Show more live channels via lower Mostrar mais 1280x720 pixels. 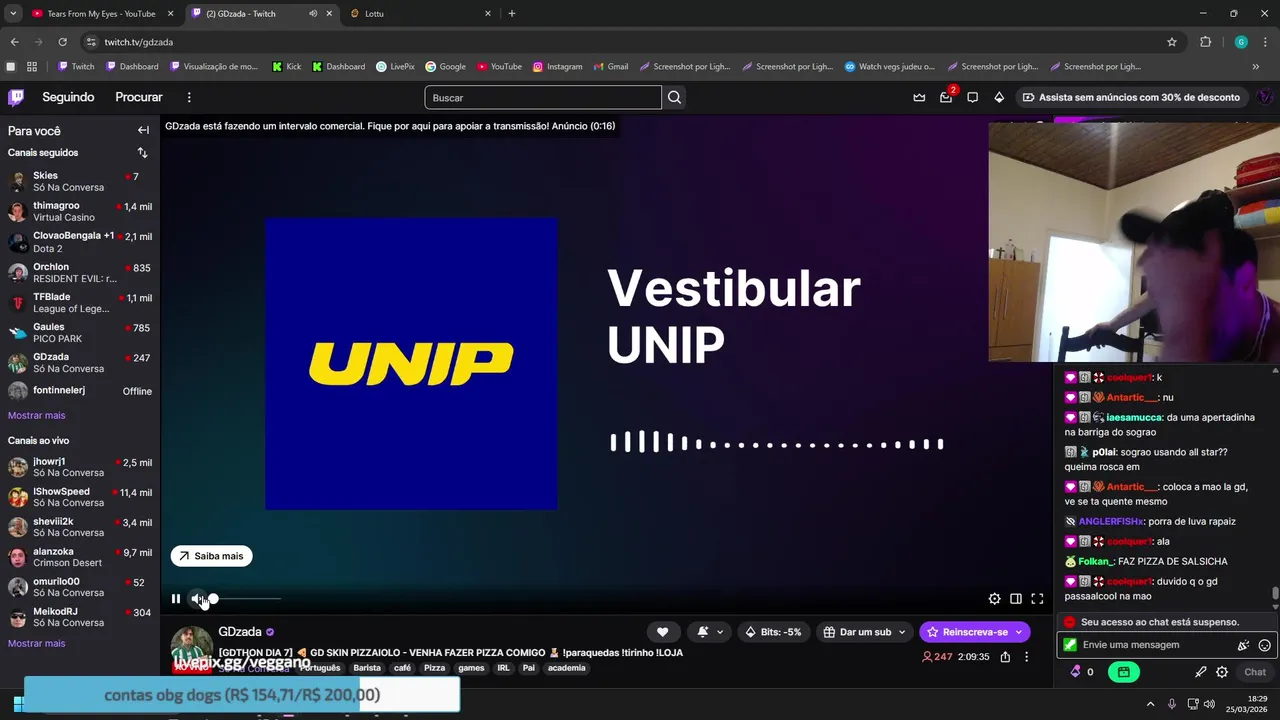click(36, 643)
